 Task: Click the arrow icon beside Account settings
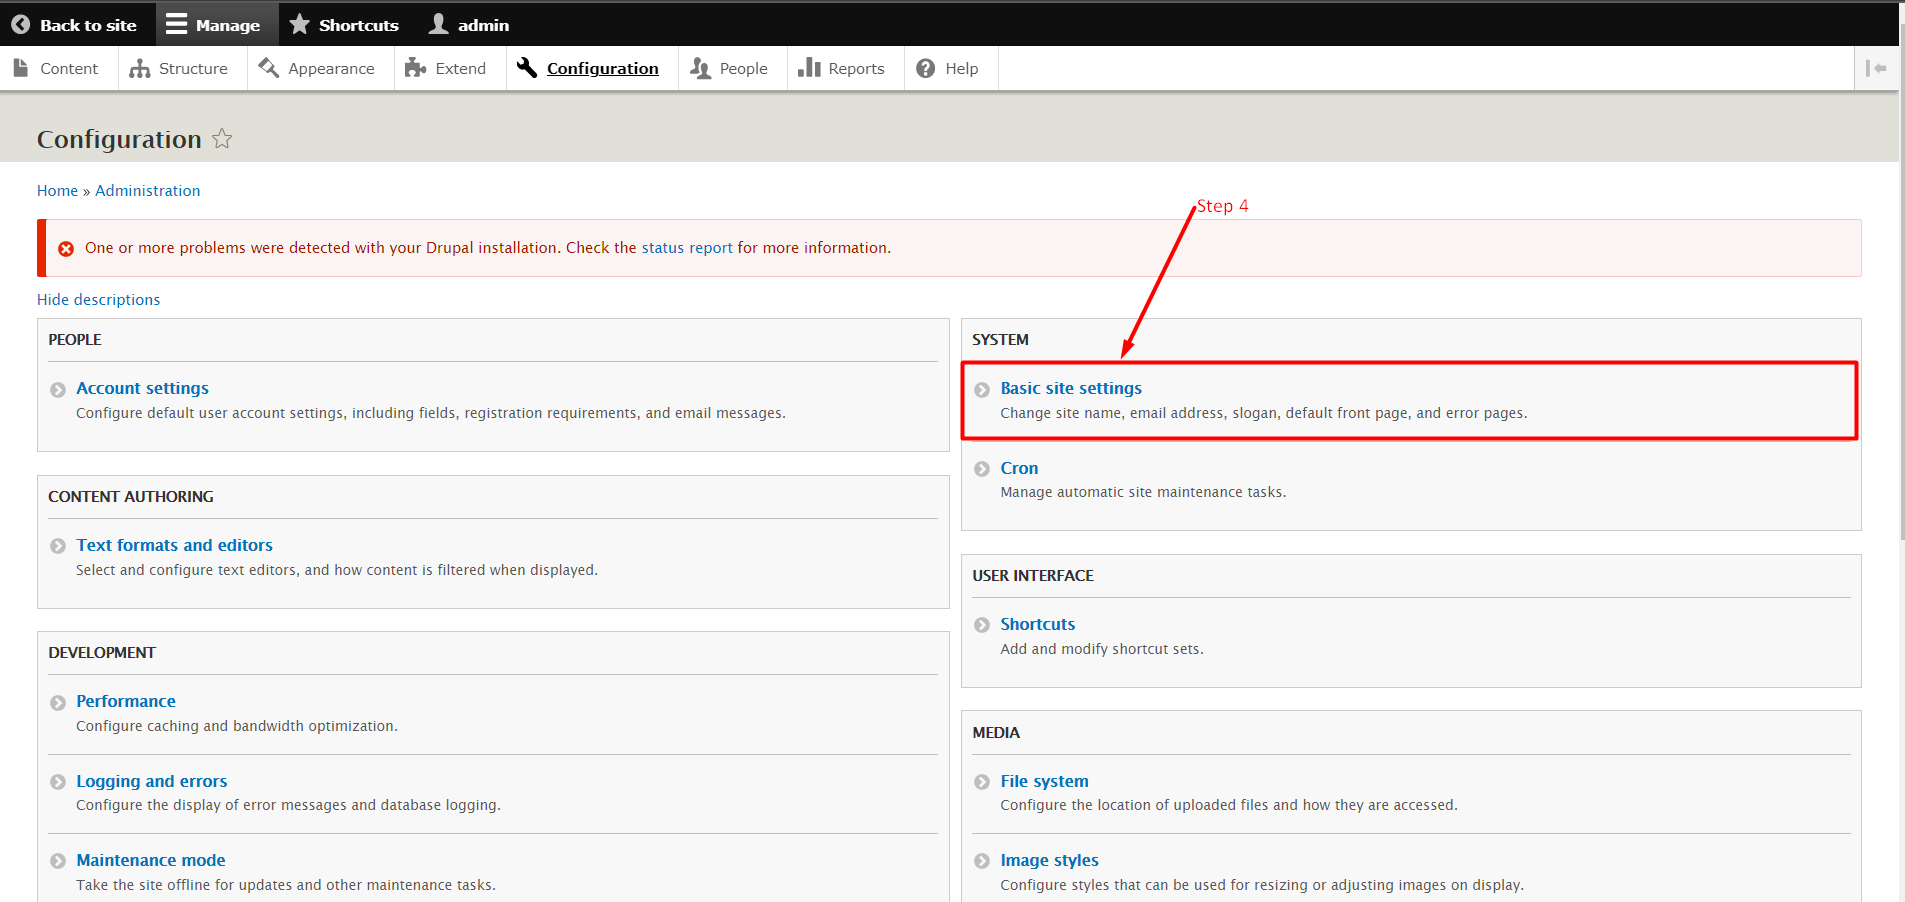coord(58,390)
